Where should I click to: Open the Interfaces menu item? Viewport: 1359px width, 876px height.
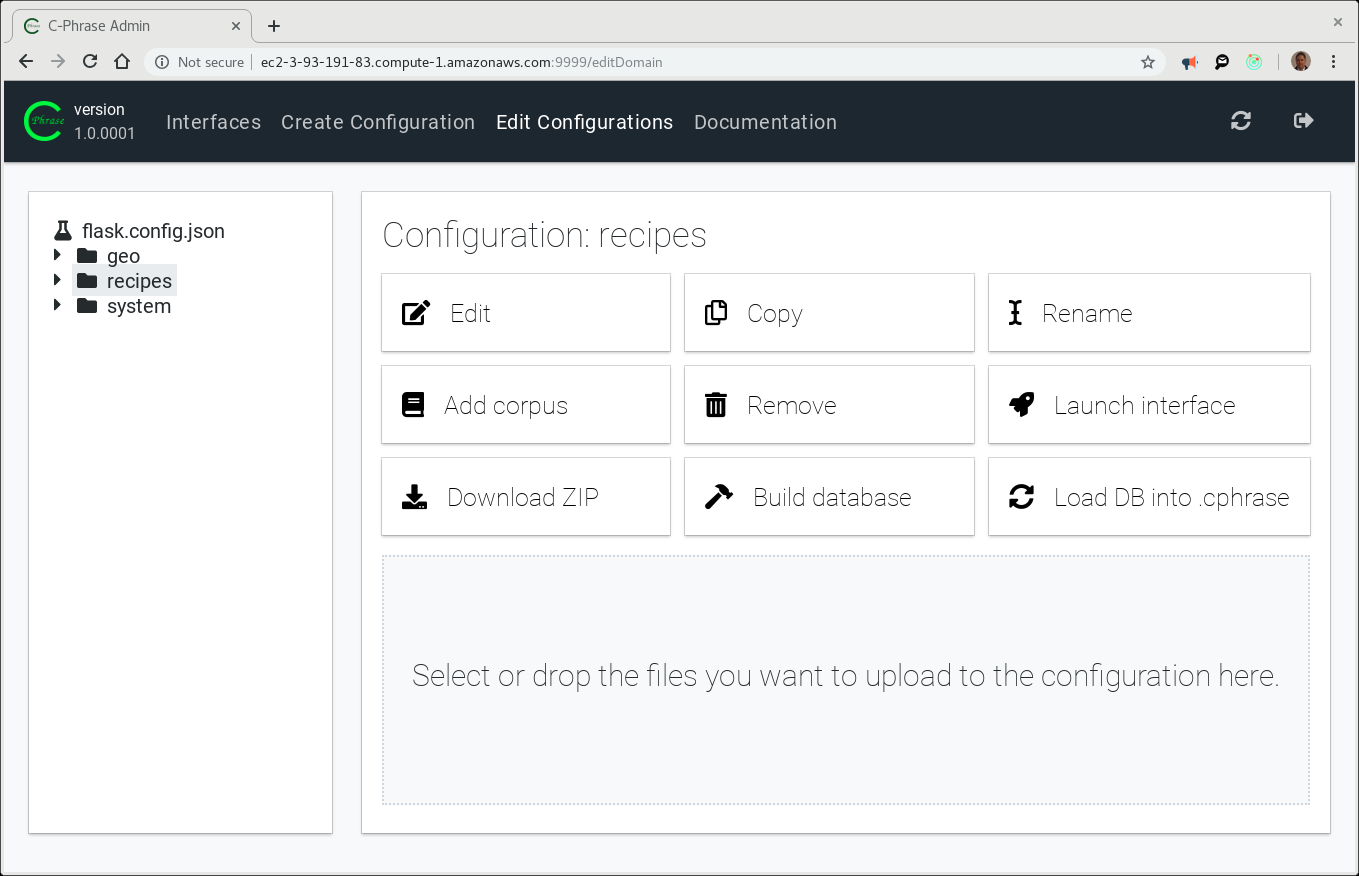(x=213, y=122)
